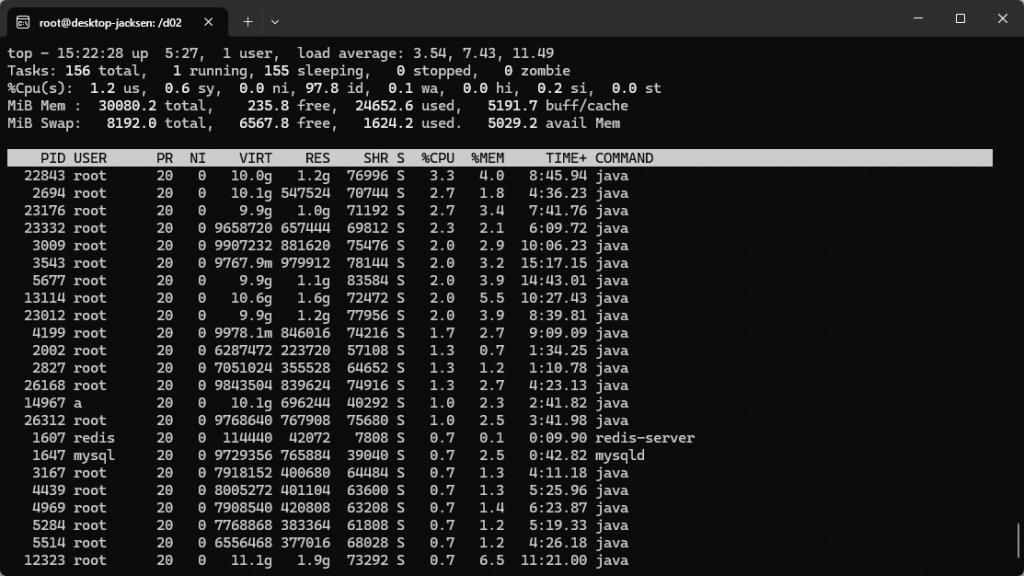The width and height of the screenshot is (1024, 576).
Task: Minimize the terminal window
Action: (917, 19)
